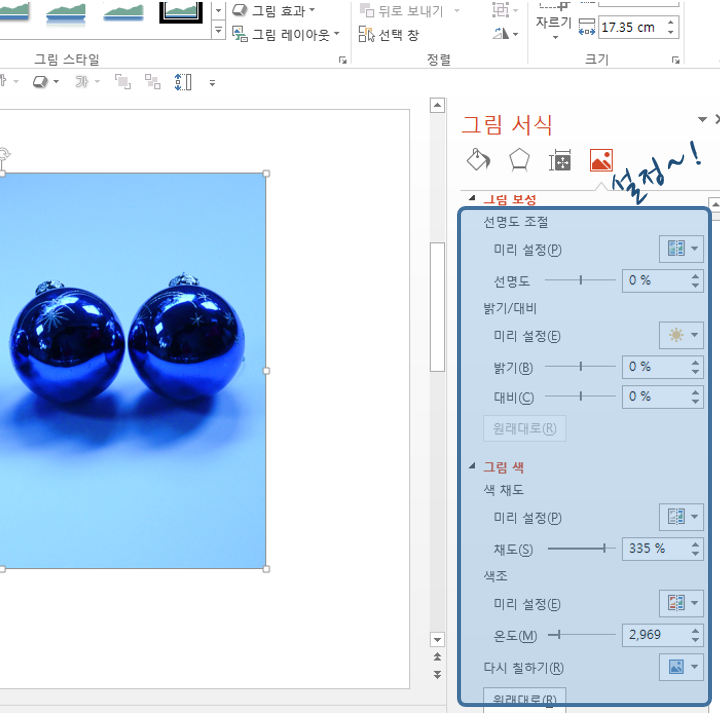Click the 밝기(B) slider
Screen dimensions: 720x713
(x=580, y=366)
